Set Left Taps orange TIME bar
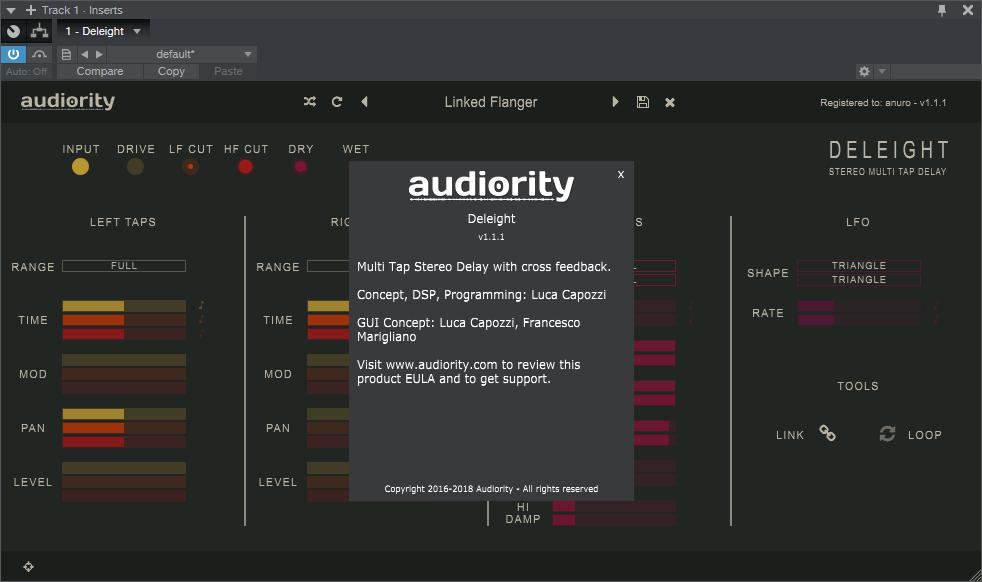Viewport: 982px width, 582px height. (x=124, y=320)
